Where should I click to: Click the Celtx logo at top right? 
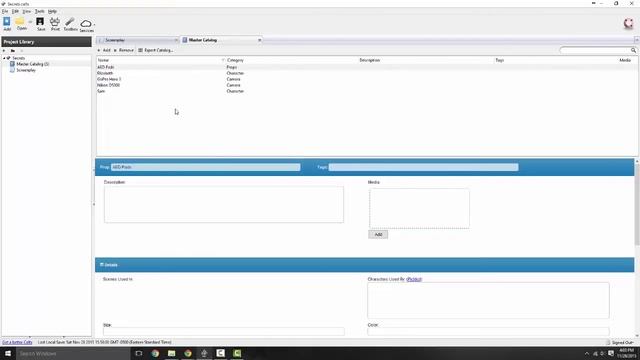tap(629, 23)
